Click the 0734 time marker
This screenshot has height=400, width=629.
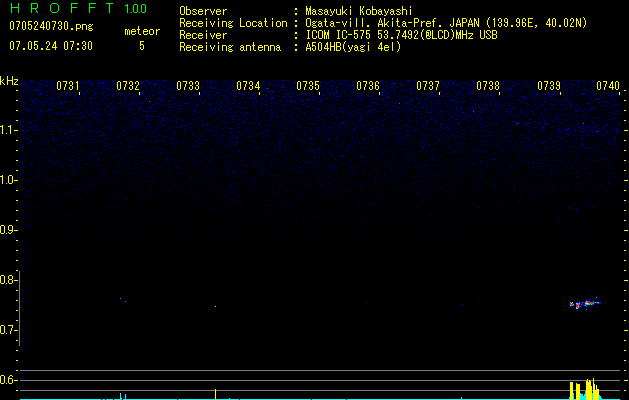point(248,86)
